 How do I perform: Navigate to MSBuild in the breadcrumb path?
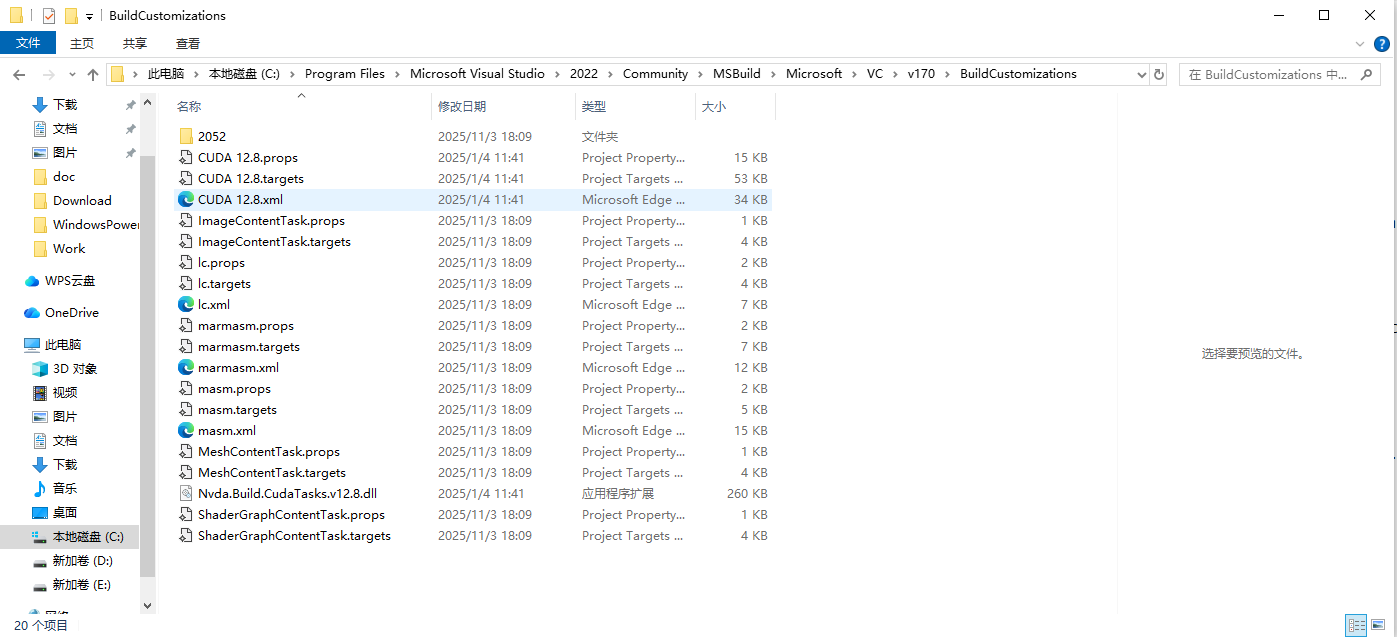pyautogui.click(x=736, y=74)
